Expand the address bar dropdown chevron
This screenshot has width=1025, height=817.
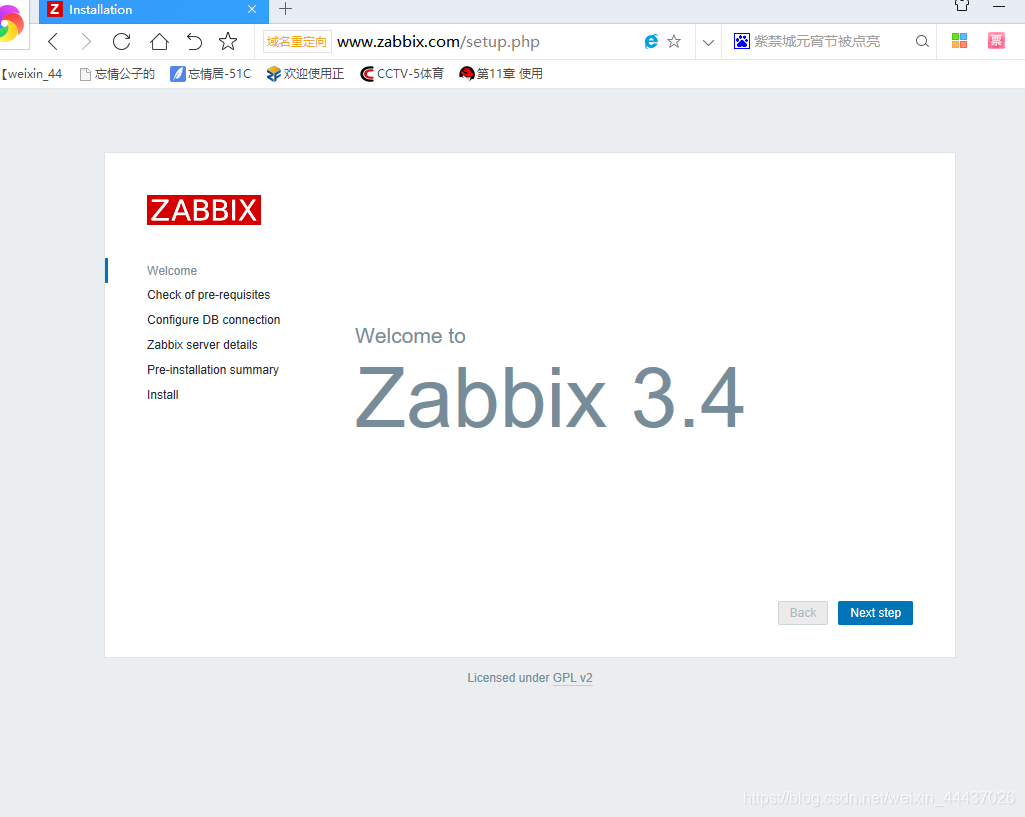pyautogui.click(x=708, y=42)
